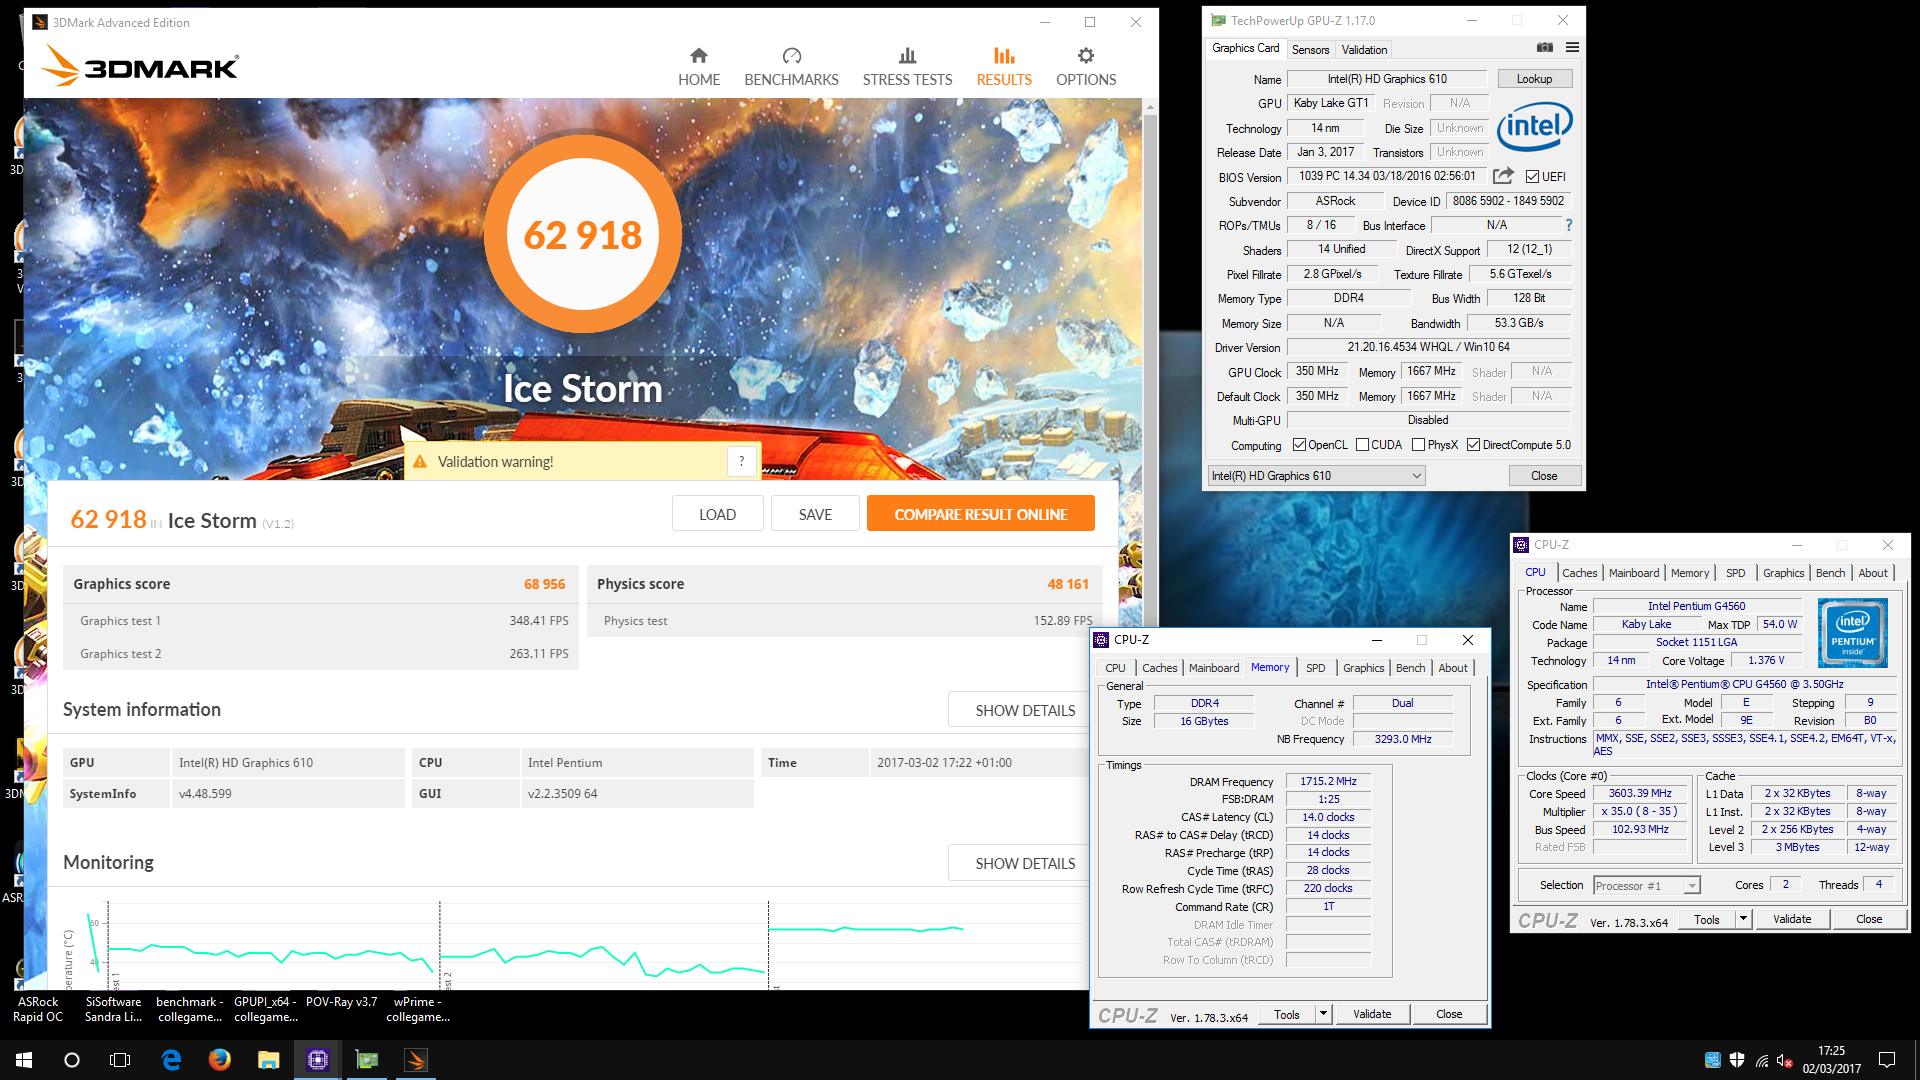Open the SPD tab in the Memory CPU-Z window

(1315, 668)
